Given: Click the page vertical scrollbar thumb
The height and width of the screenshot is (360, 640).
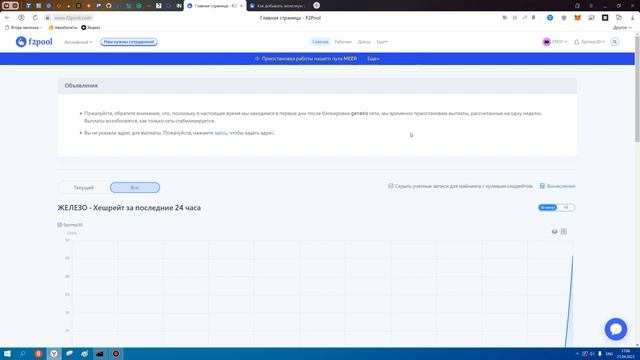Looking at the screenshot, I should click(637, 90).
